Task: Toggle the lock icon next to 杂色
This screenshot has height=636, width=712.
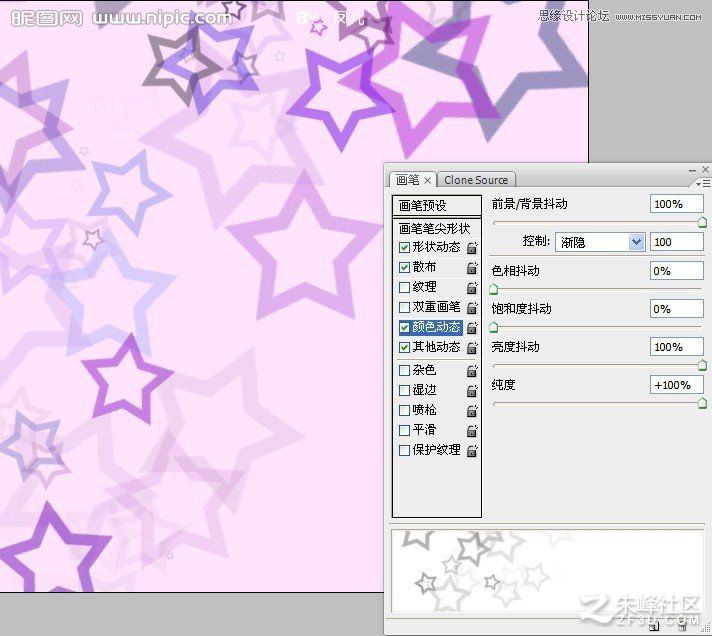Action: [x=472, y=371]
